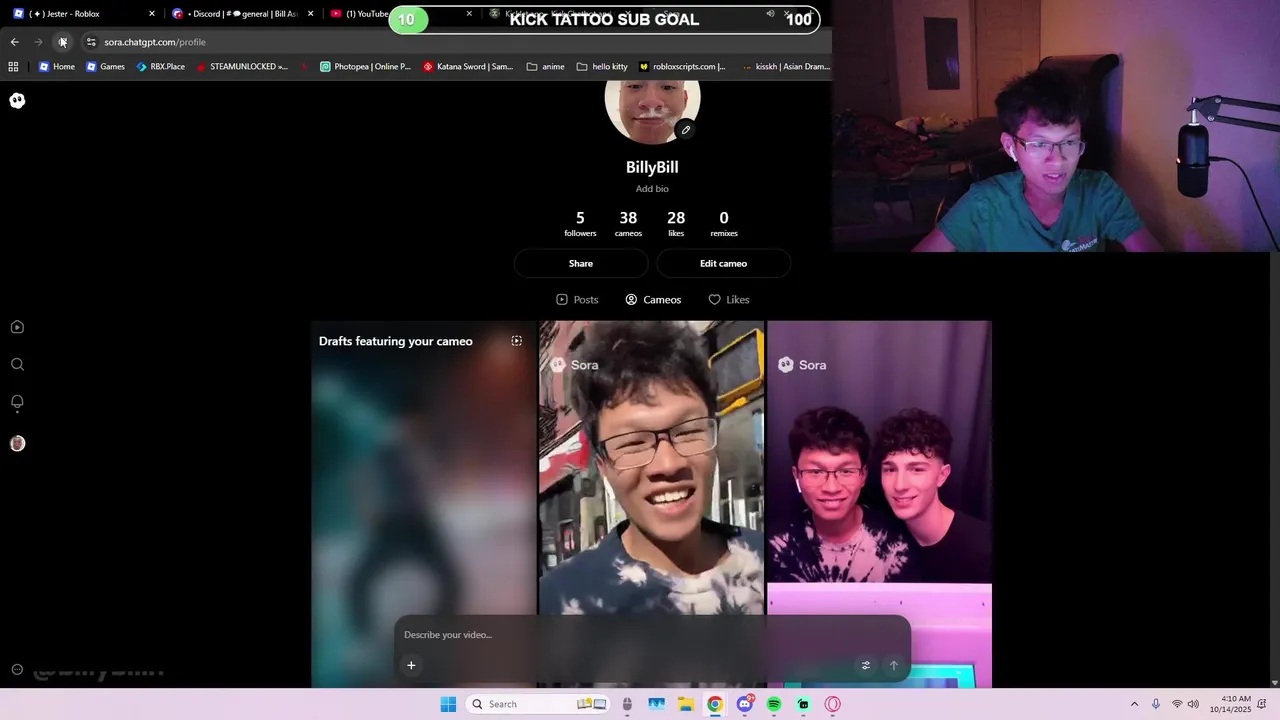
Task: Open the more options icon at sidebar bottom
Action: (x=17, y=670)
